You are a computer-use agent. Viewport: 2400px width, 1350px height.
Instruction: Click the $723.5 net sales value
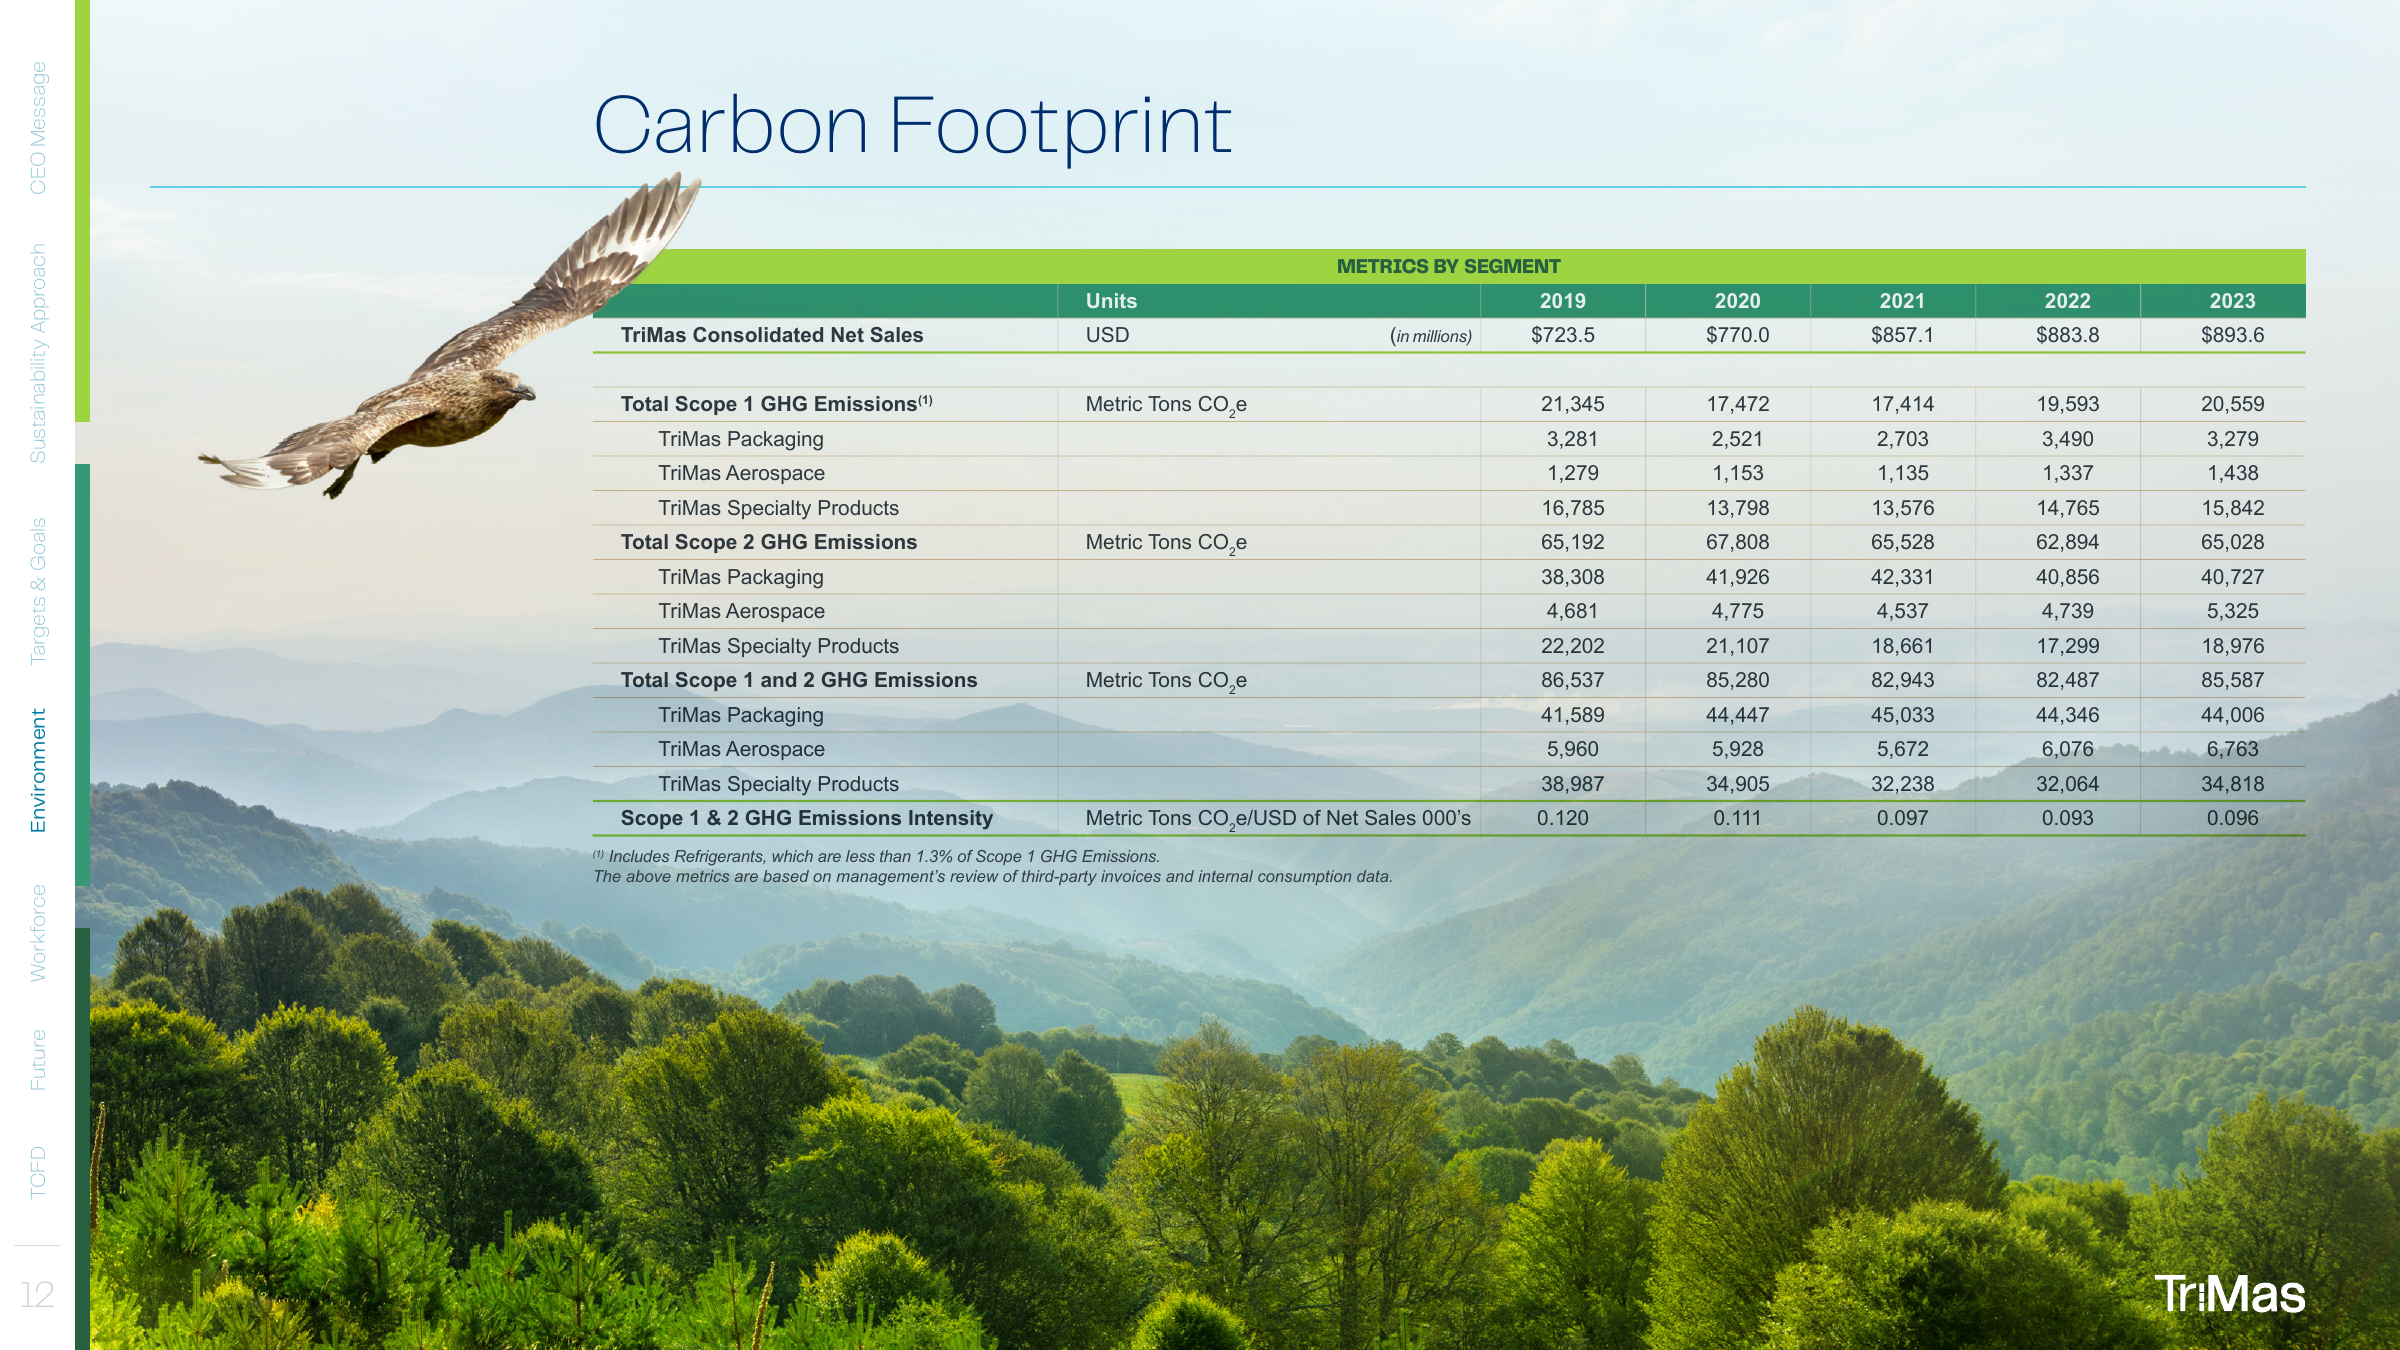click(x=1562, y=335)
